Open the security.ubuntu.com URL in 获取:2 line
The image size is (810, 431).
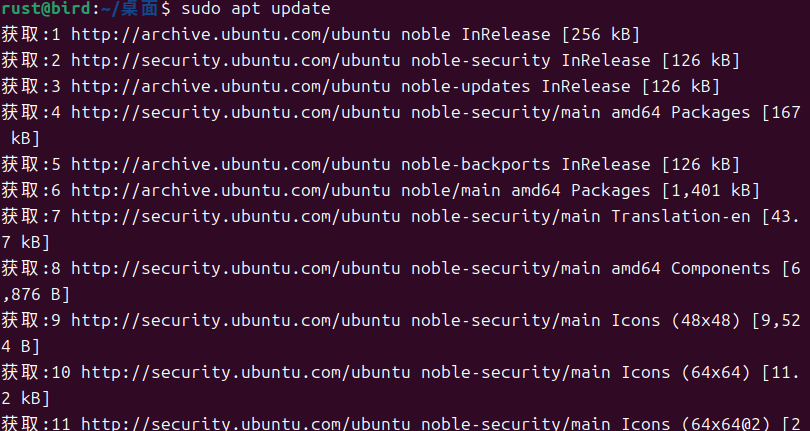click(x=236, y=60)
